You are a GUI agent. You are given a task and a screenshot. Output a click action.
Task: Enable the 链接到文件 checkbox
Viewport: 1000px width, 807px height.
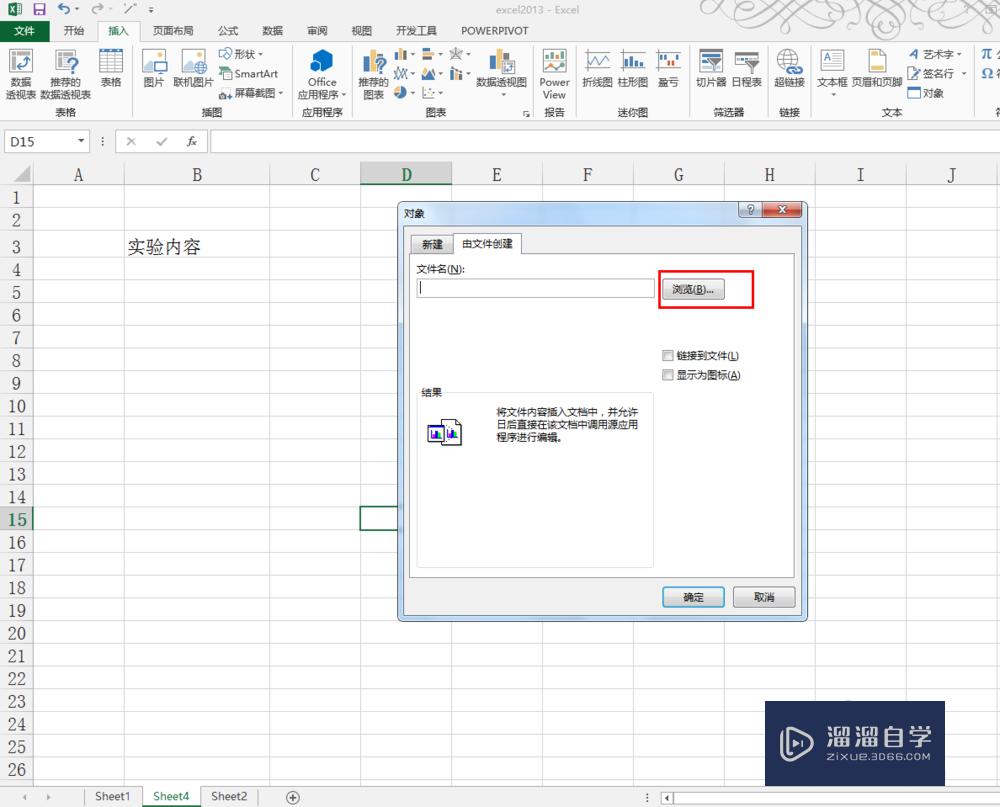[667, 355]
